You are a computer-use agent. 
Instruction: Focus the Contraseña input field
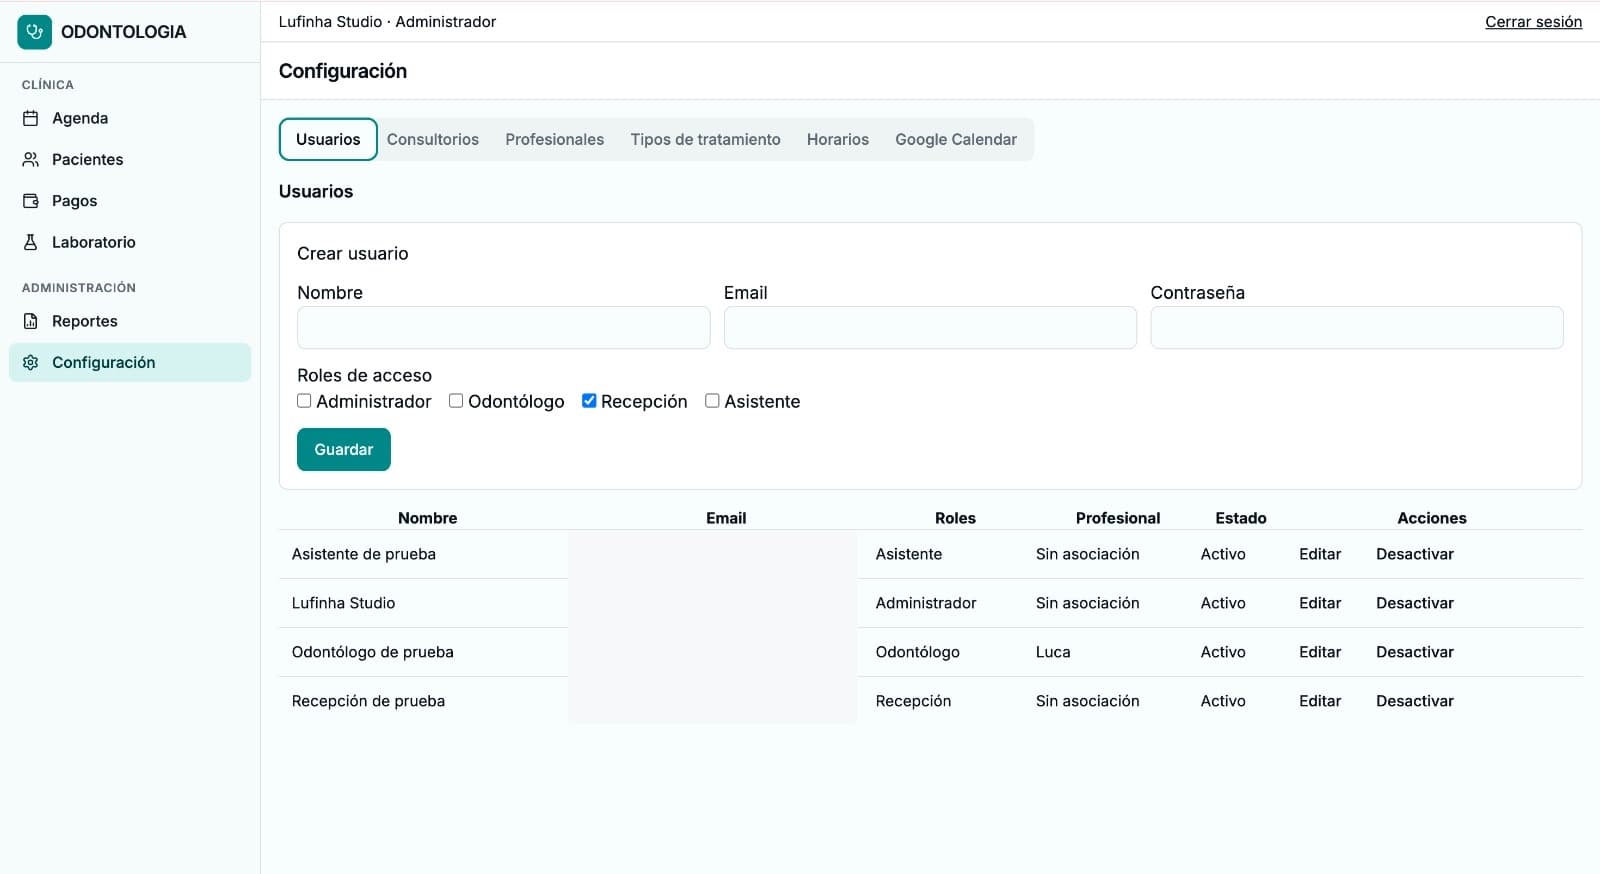pyautogui.click(x=1357, y=328)
